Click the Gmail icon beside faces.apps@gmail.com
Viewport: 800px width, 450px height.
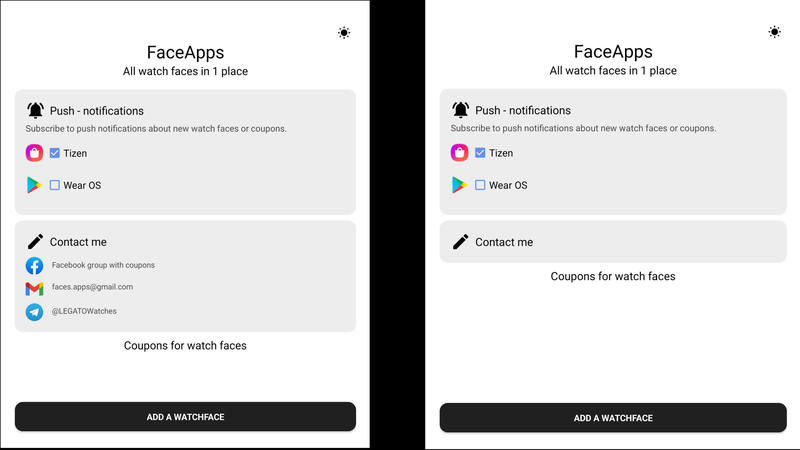[x=34, y=288]
